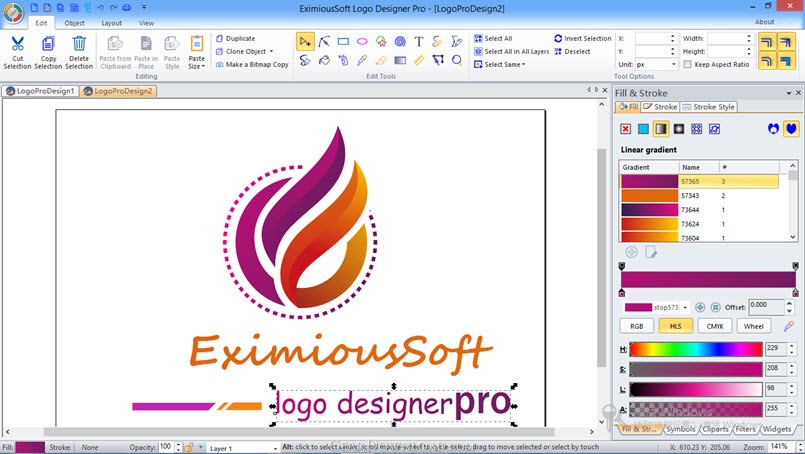The image size is (805, 454).
Task: Enable Keep Aspect Ratio checkbox
Action: 688,64
